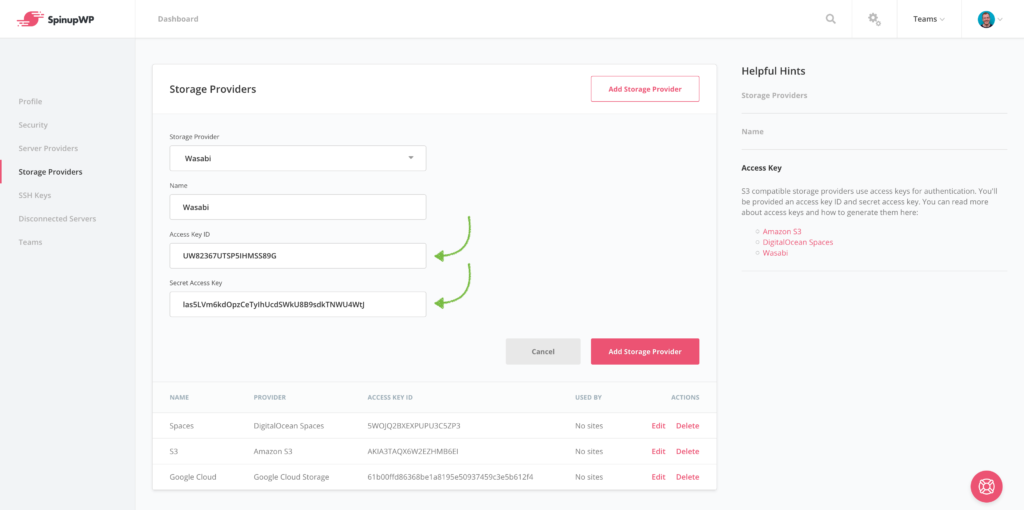Viewport: 1024px width, 510px height.
Task: Go to Dashboard in top bar
Action: click(x=178, y=19)
